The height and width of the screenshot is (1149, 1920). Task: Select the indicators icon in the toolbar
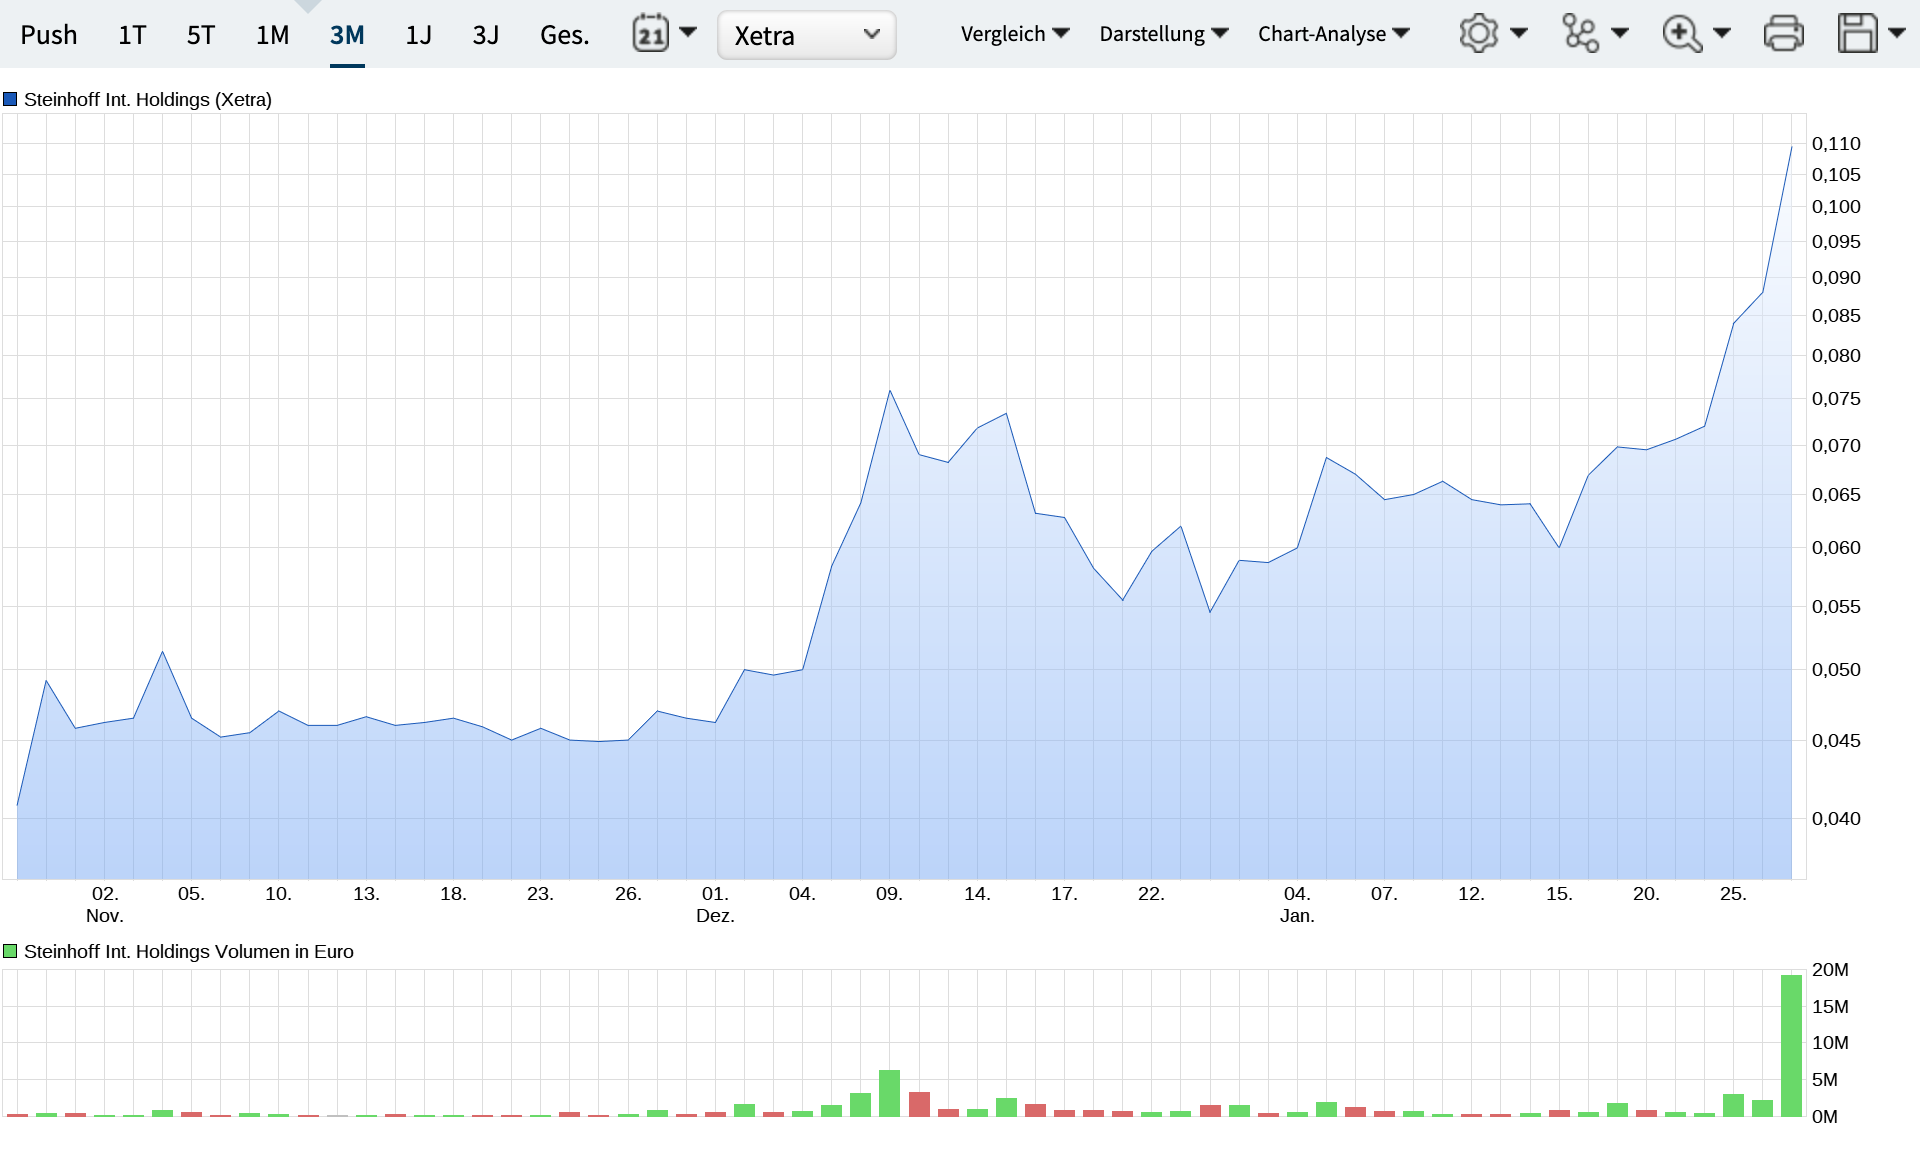(1582, 33)
